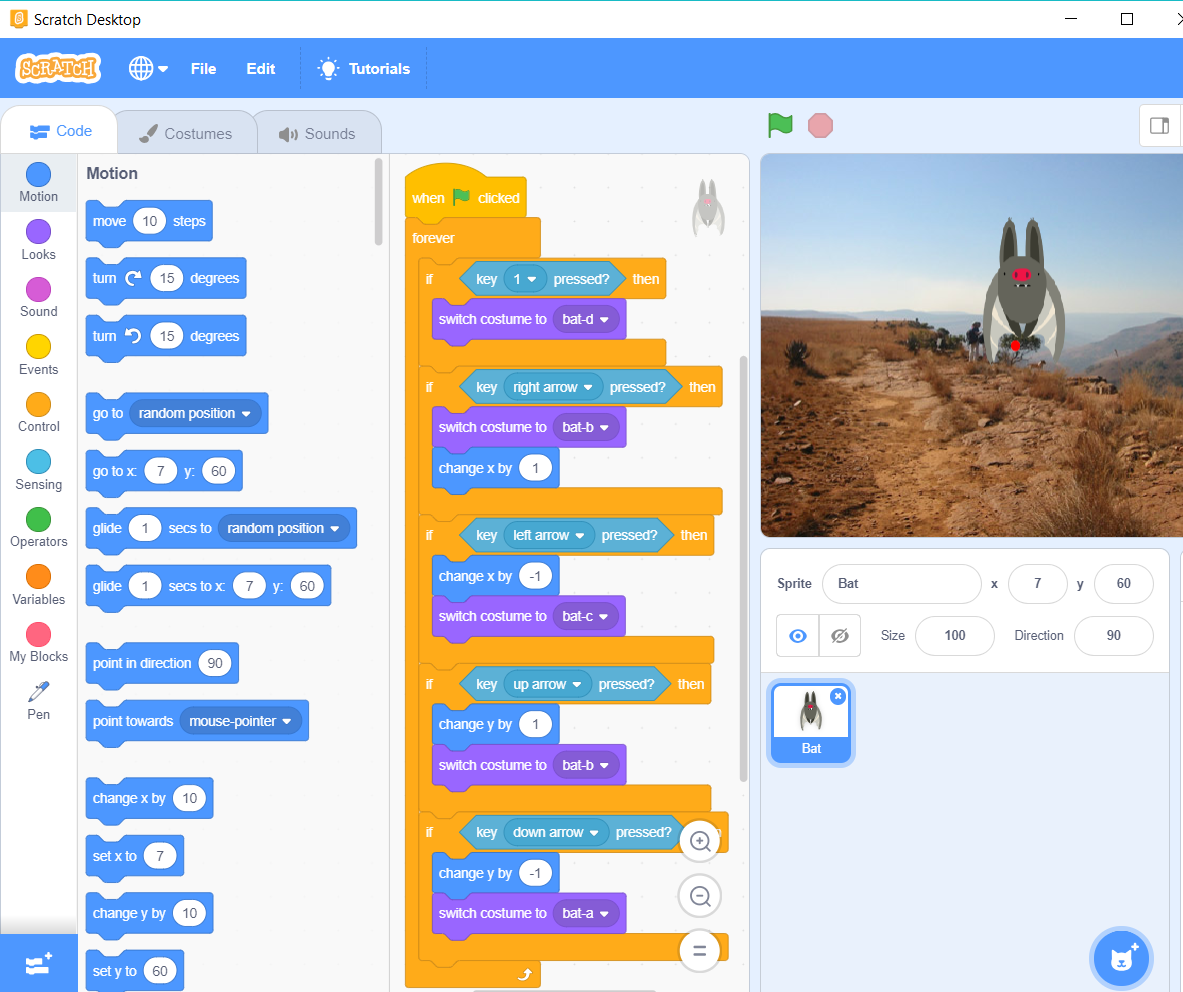Screen dimensions: 1183x992
Task: Hide the Bat sprite with crossed-eye toggle
Action: (x=838, y=635)
